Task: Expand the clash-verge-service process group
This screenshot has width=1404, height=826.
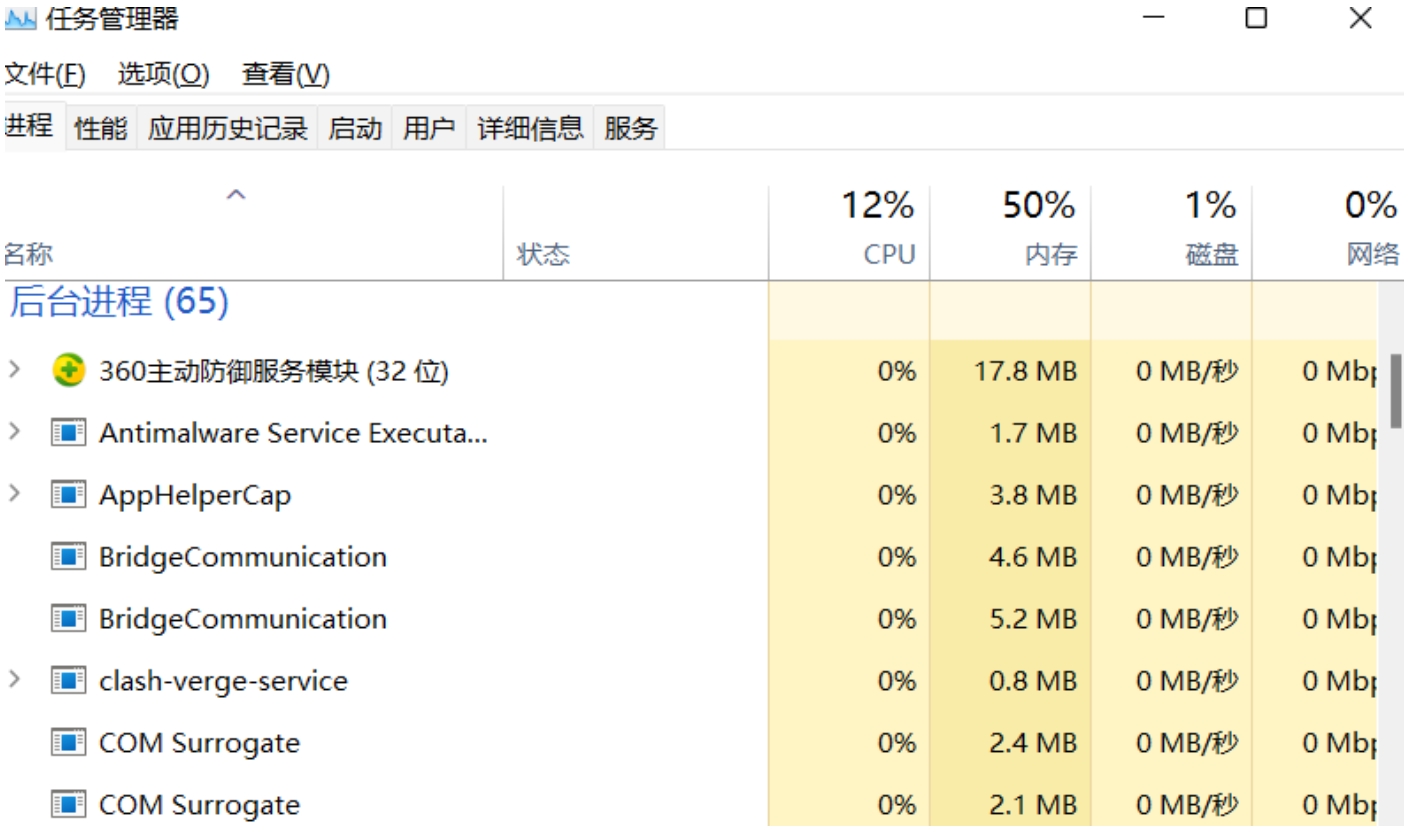Action: point(14,680)
